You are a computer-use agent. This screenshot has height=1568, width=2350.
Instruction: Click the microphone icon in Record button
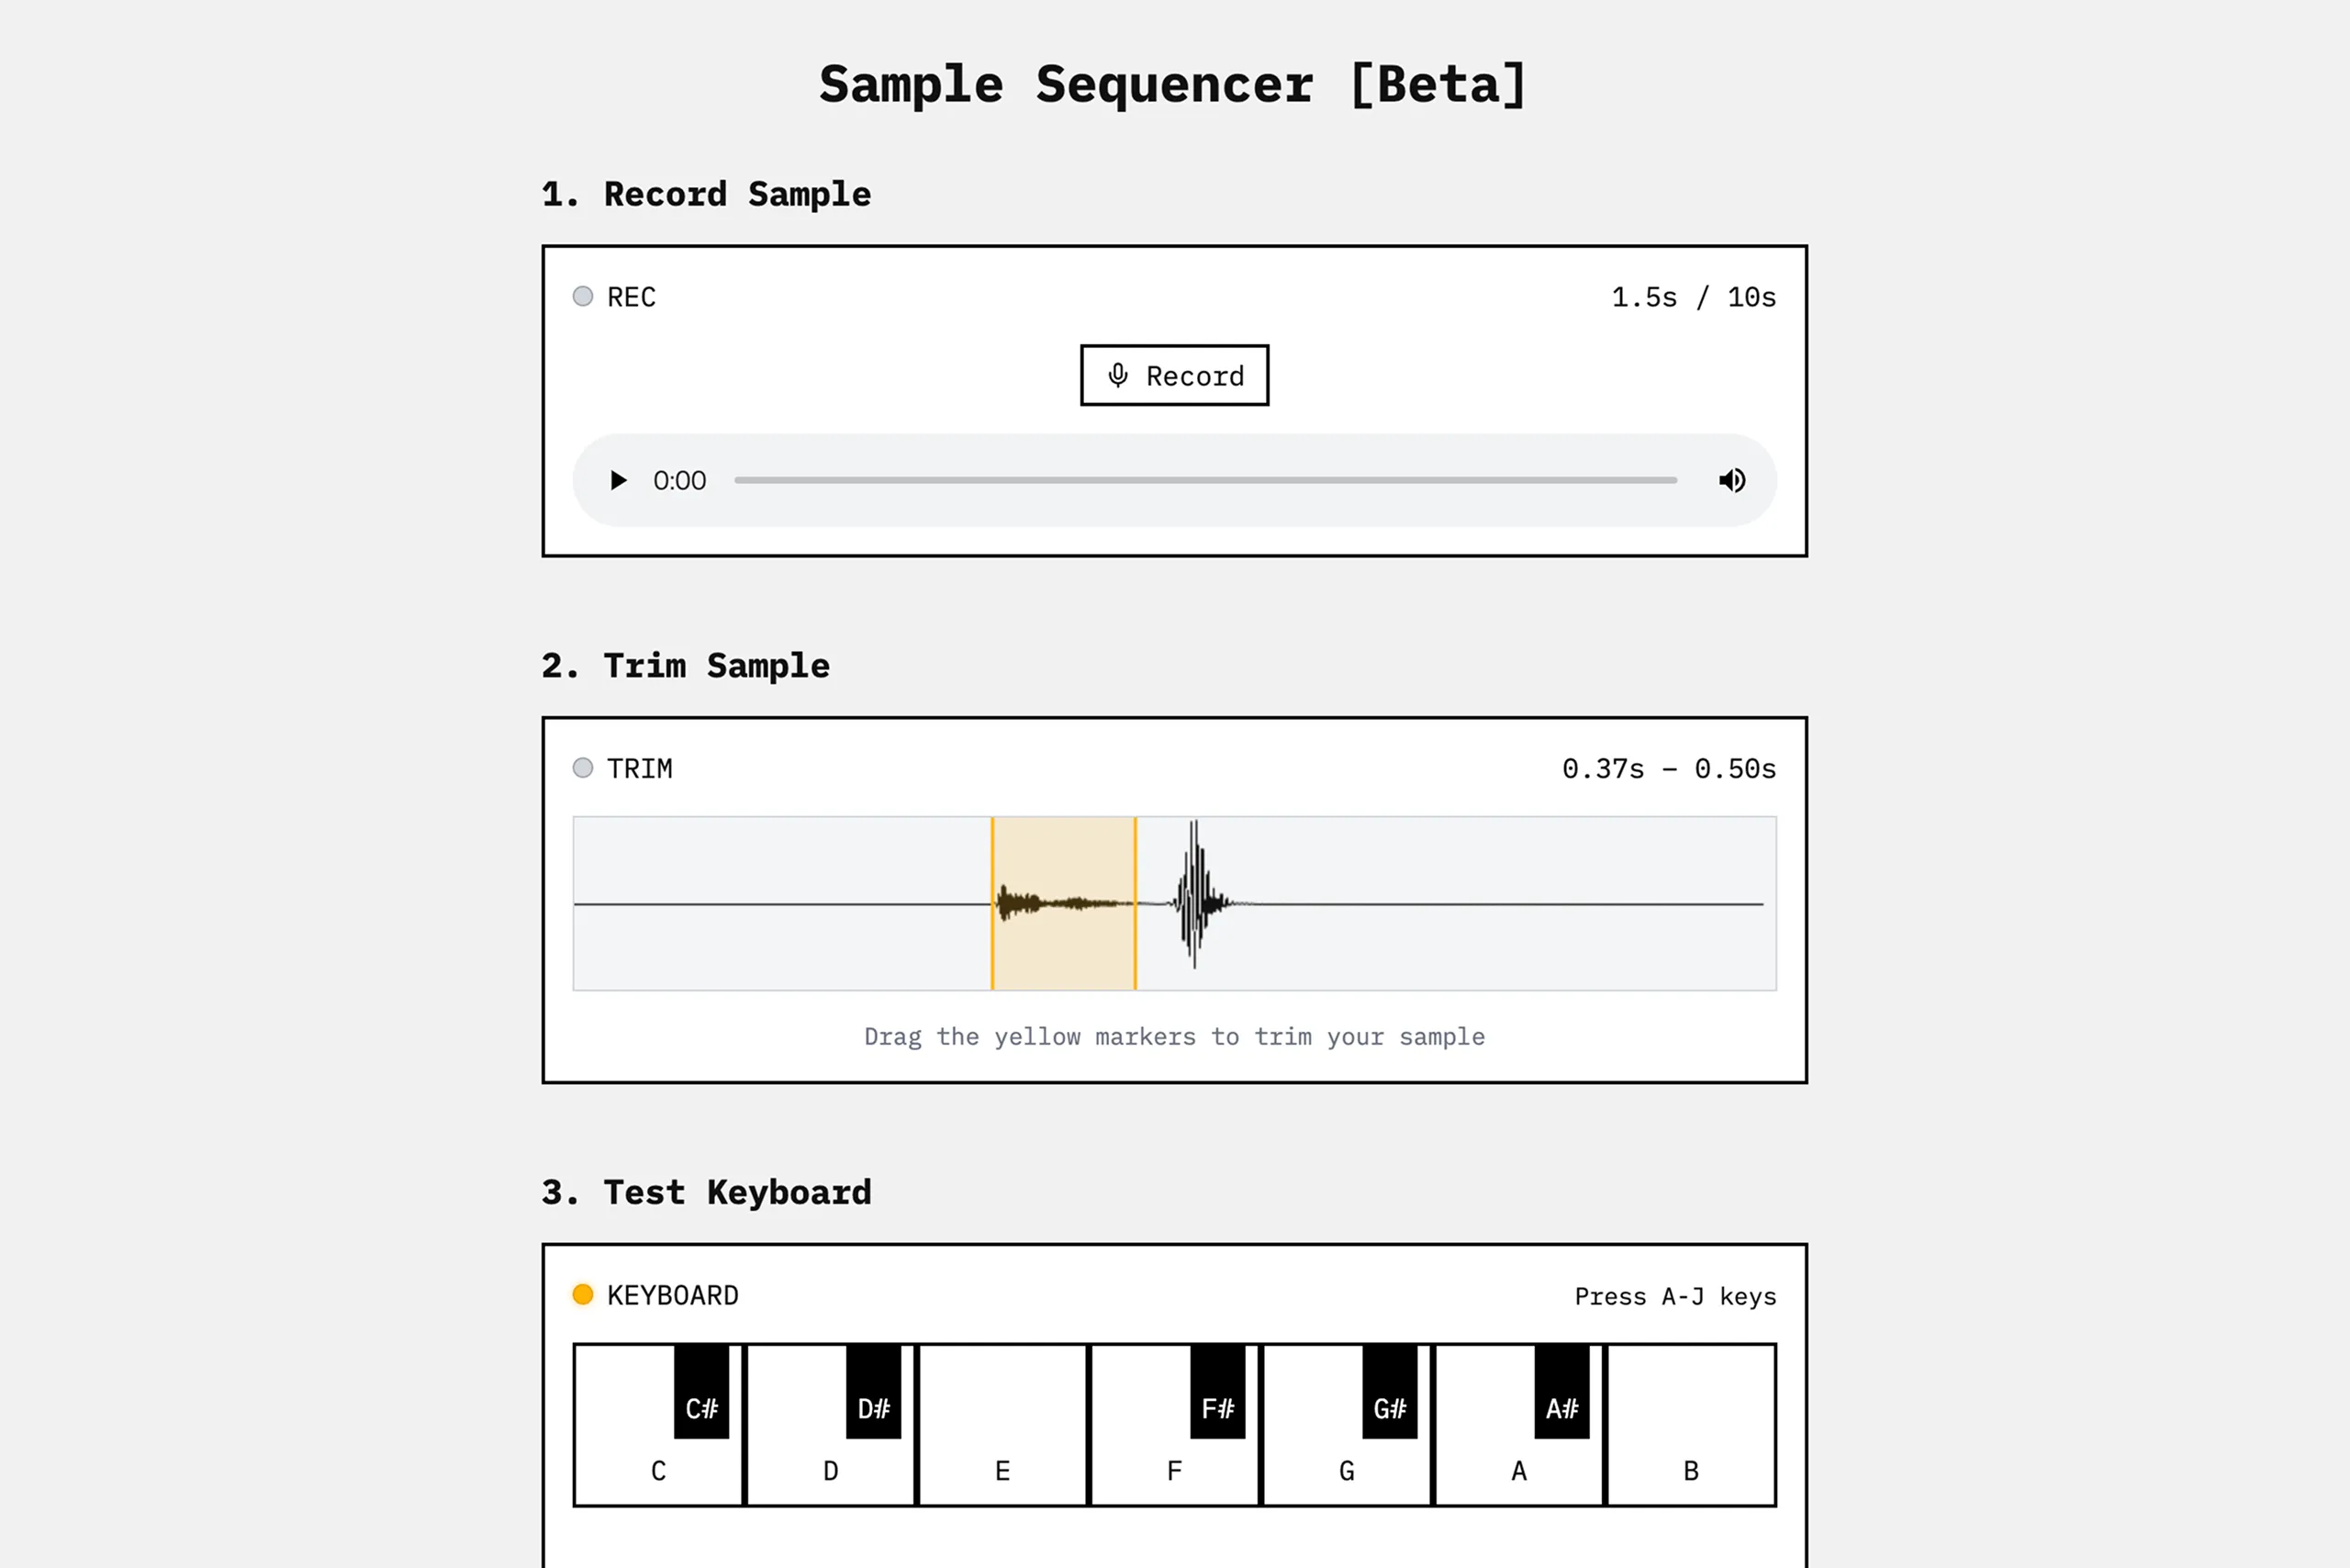point(1117,376)
